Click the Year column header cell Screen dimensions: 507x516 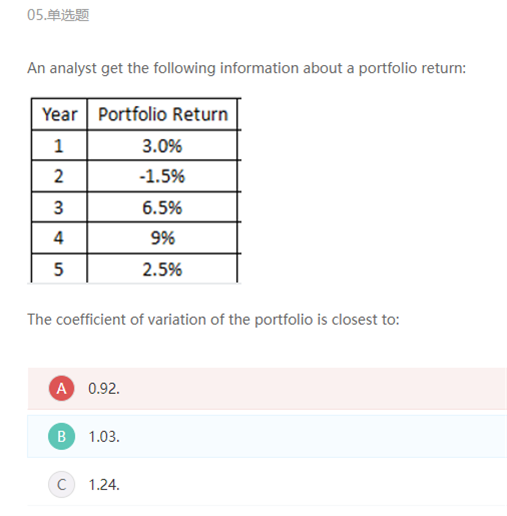coord(59,114)
